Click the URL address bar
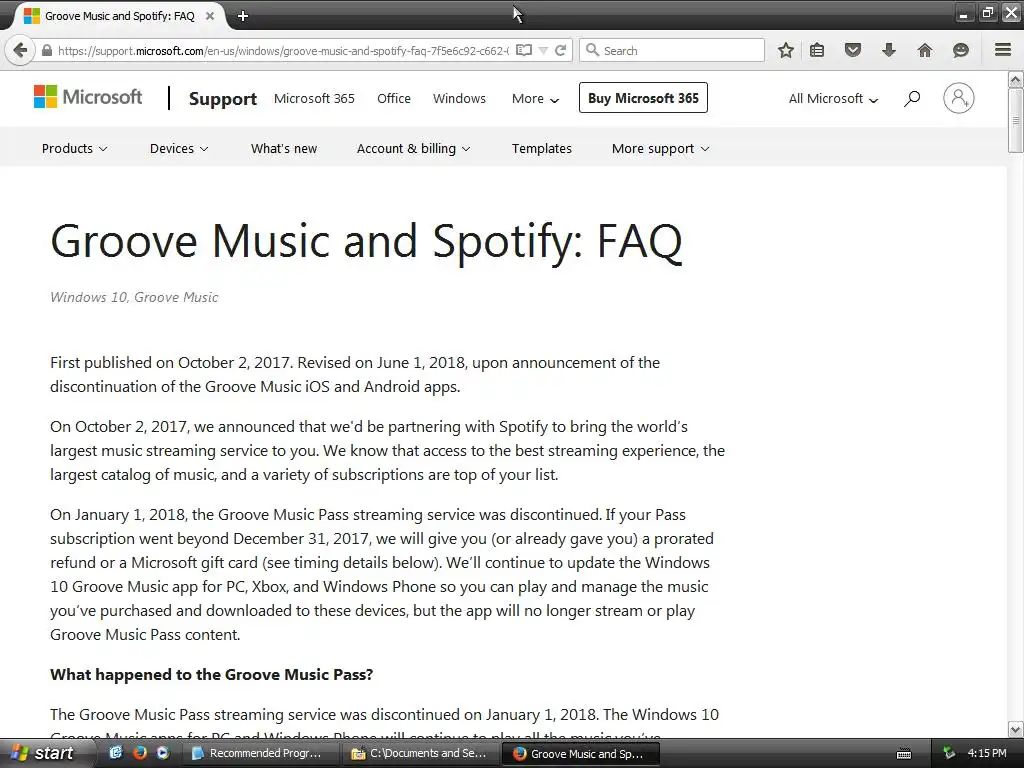This screenshot has width=1024, height=768. [284, 50]
